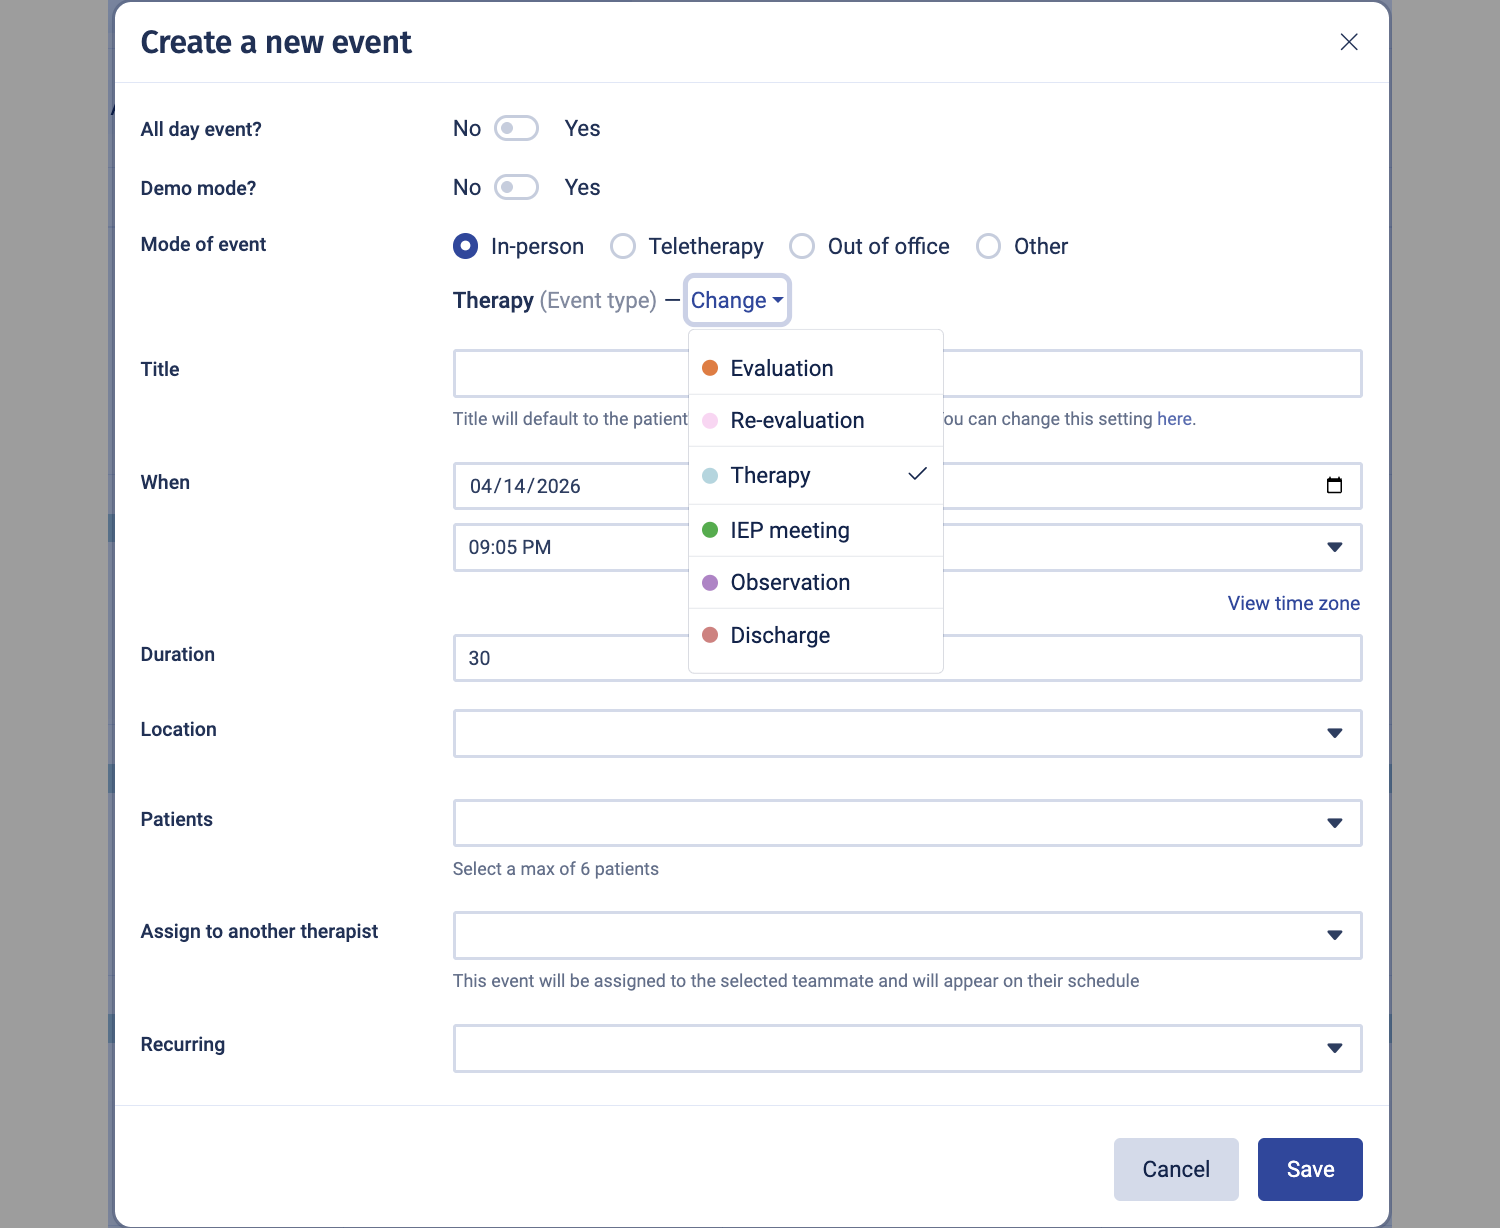Close the Create a new event dialog
1500x1228 pixels.
(1348, 42)
